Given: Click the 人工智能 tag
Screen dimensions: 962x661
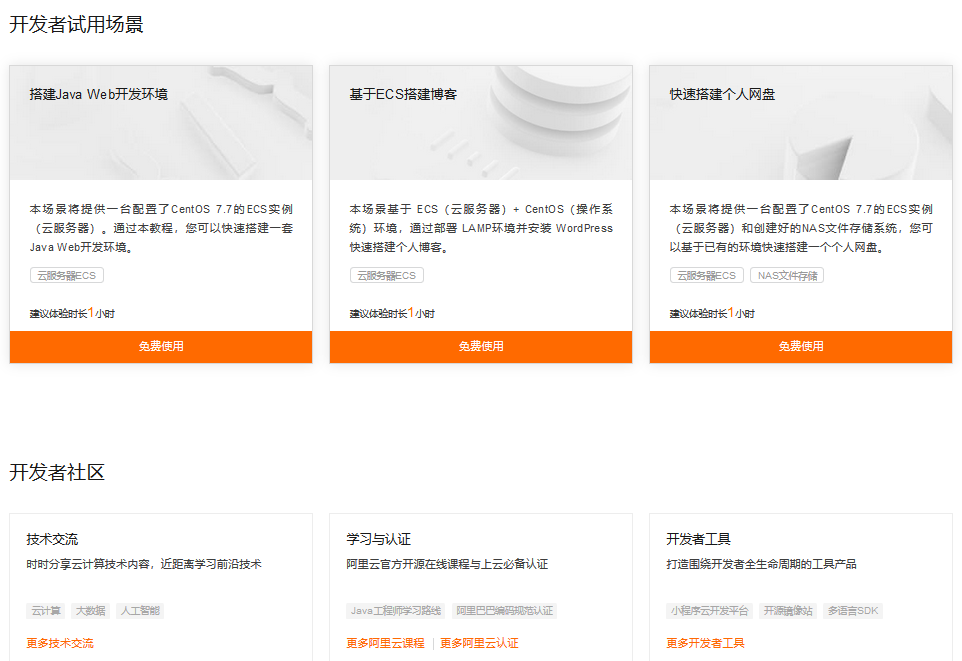Looking at the screenshot, I should 140,611.
